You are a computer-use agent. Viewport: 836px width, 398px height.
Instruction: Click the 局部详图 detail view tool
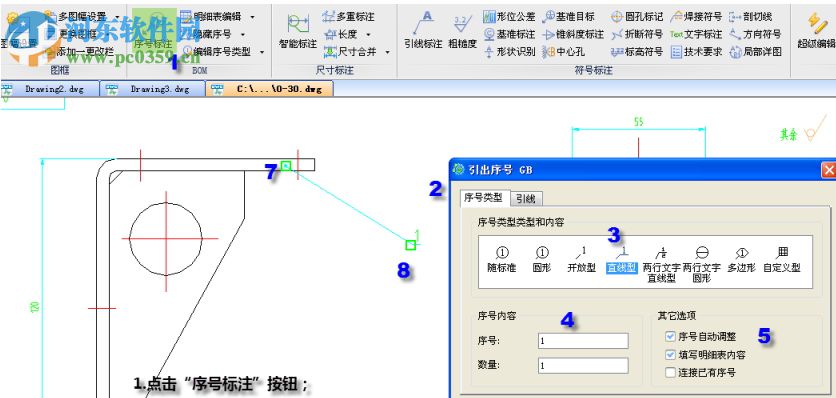tap(755, 52)
